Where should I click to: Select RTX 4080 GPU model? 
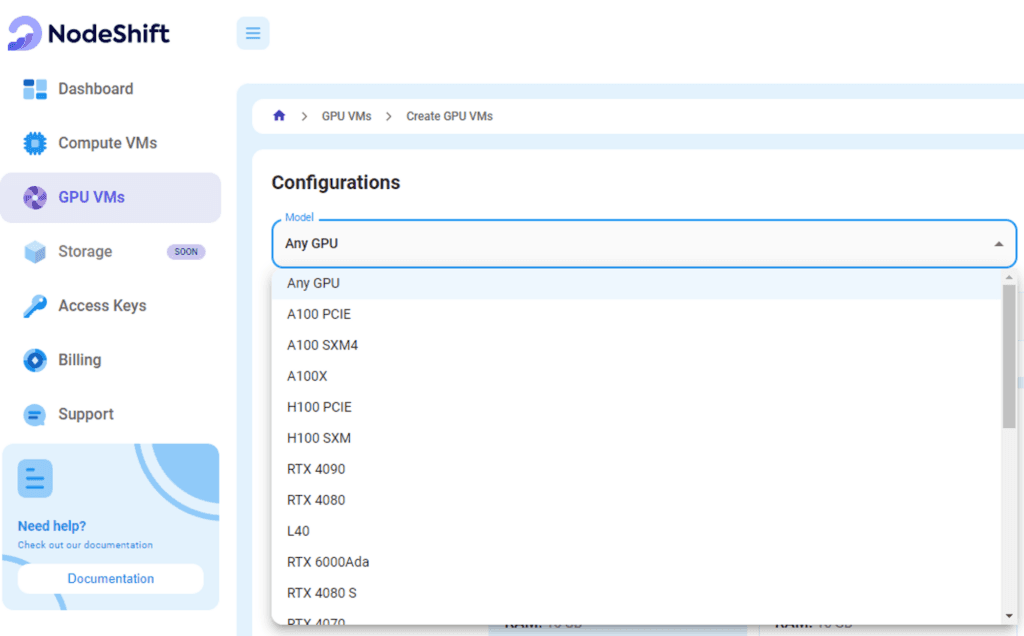coord(637,500)
